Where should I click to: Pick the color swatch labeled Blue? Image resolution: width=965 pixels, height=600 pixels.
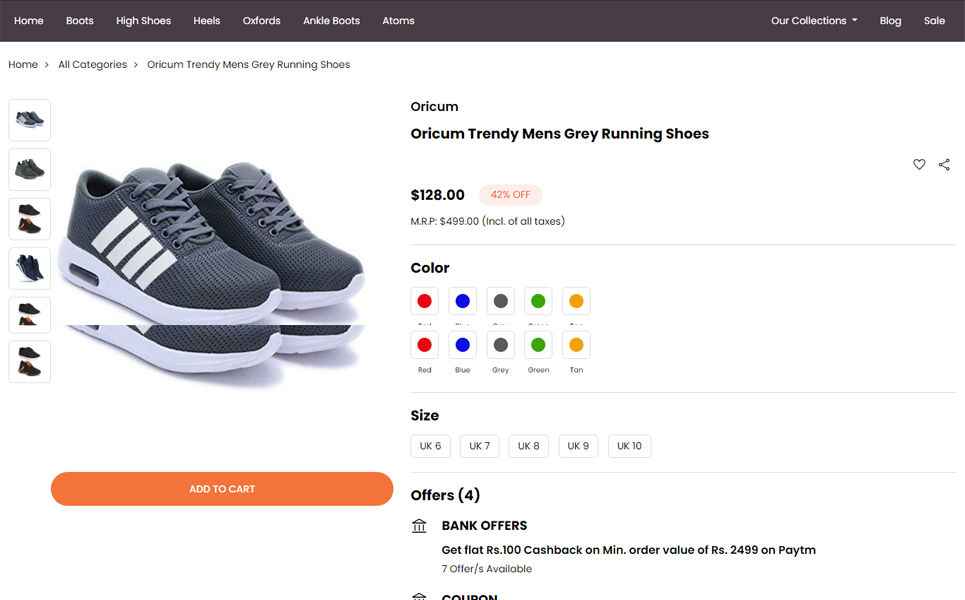pyautogui.click(x=462, y=346)
